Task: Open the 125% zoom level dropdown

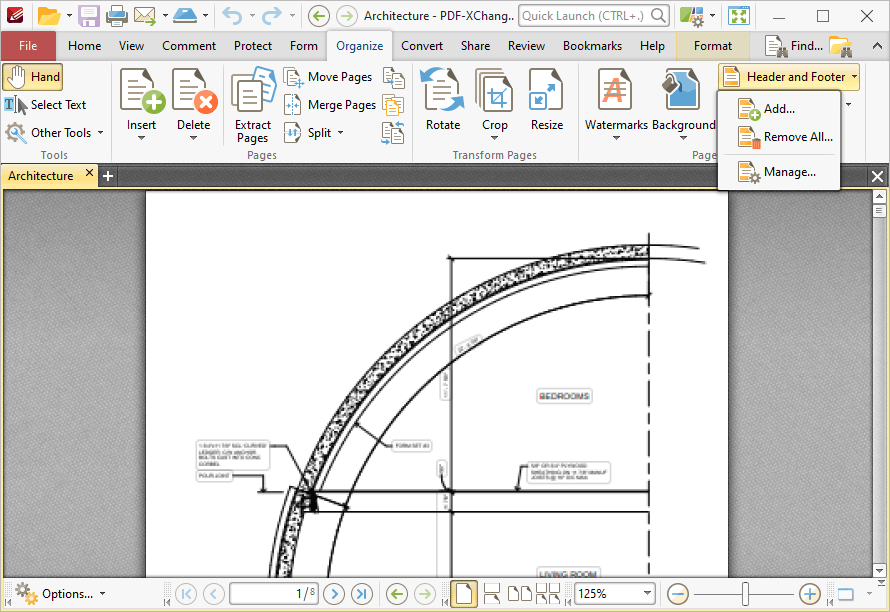Action: (647, 594)
